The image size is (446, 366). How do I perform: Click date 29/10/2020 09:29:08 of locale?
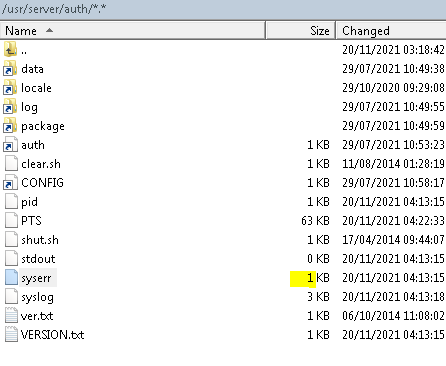pos(394,88)
